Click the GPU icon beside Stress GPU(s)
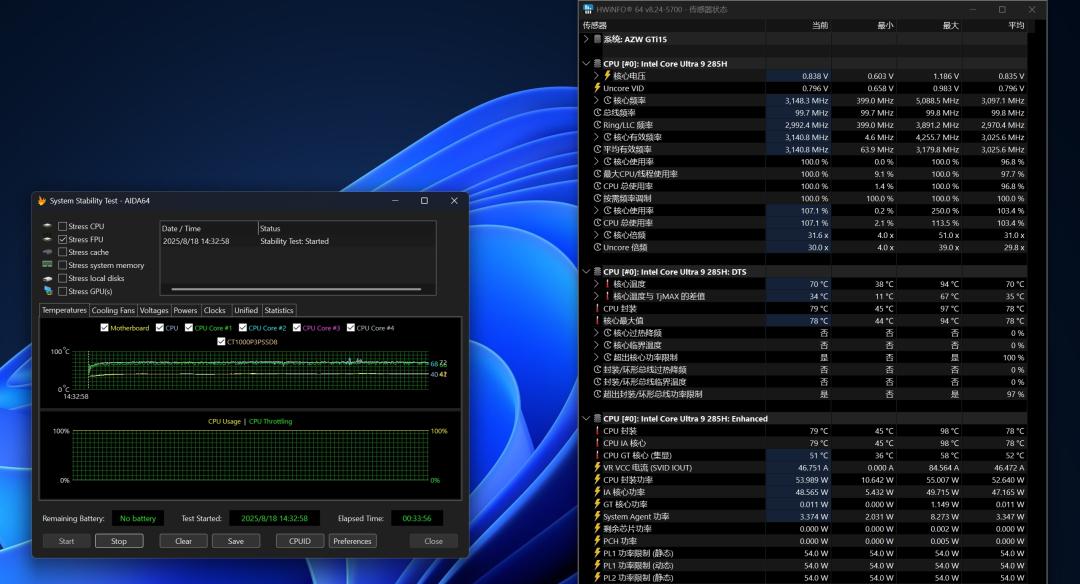The width and height of the screenshot is (1080, 584). pyautogui.click(x=47, y=291)
